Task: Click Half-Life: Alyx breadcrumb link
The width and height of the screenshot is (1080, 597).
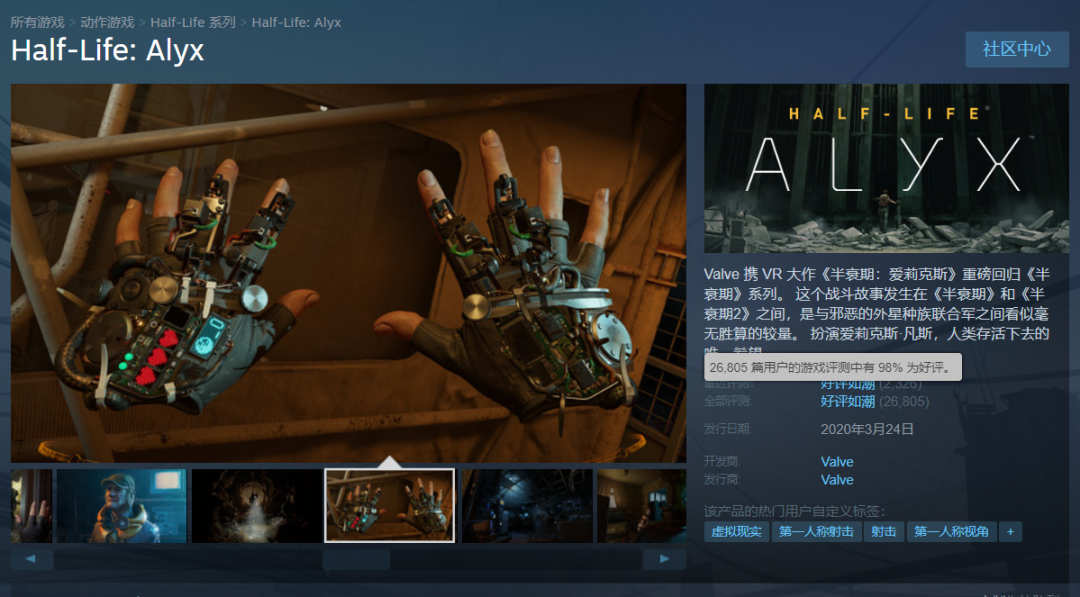Action: (296, 22)
